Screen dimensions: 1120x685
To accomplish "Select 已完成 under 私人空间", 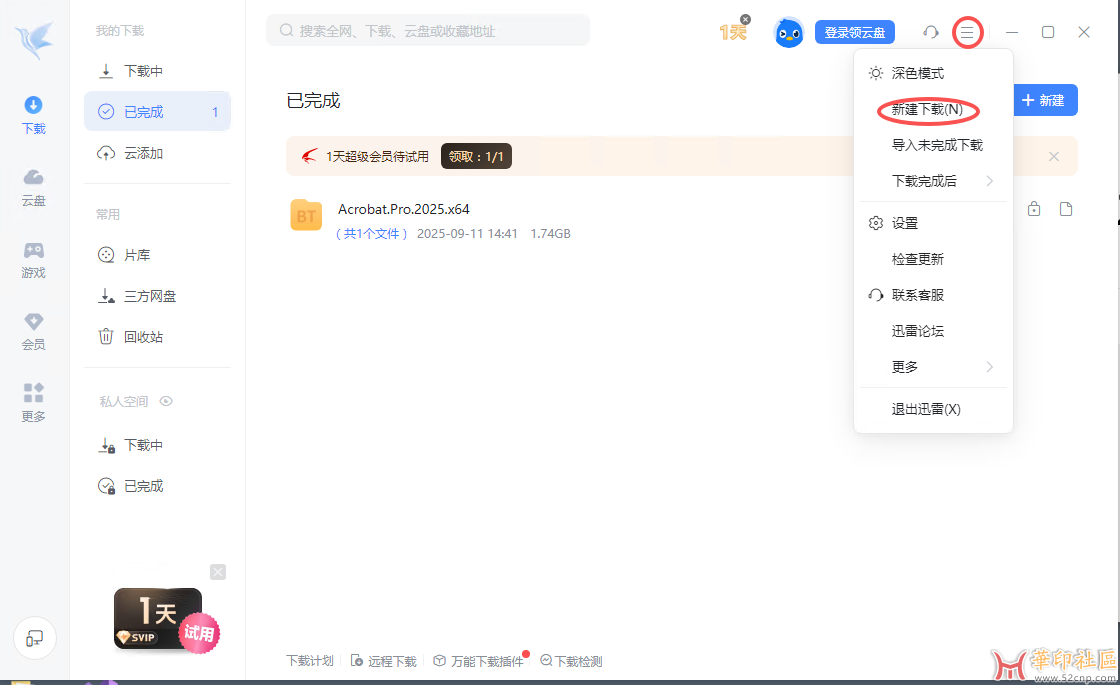I will [157, 486].
